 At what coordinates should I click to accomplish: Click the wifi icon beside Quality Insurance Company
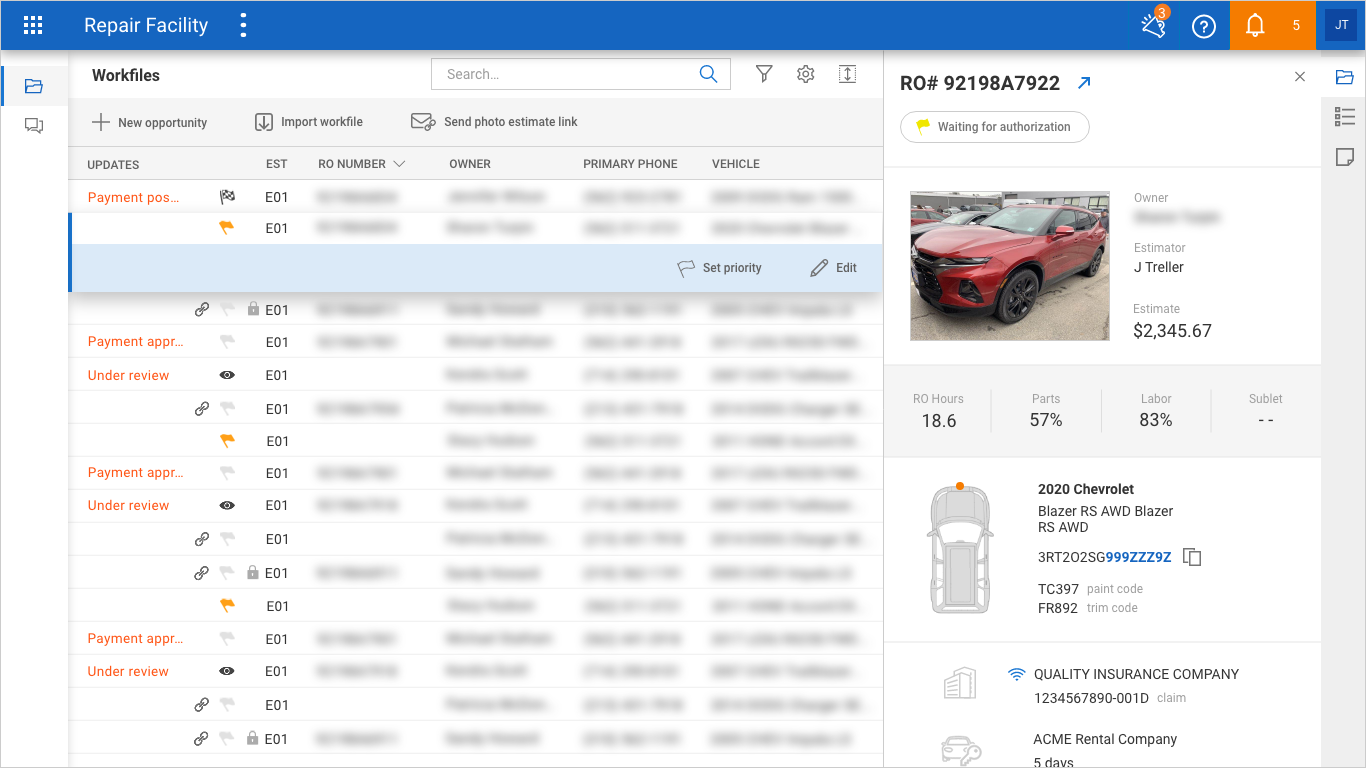click(1017, 675)
